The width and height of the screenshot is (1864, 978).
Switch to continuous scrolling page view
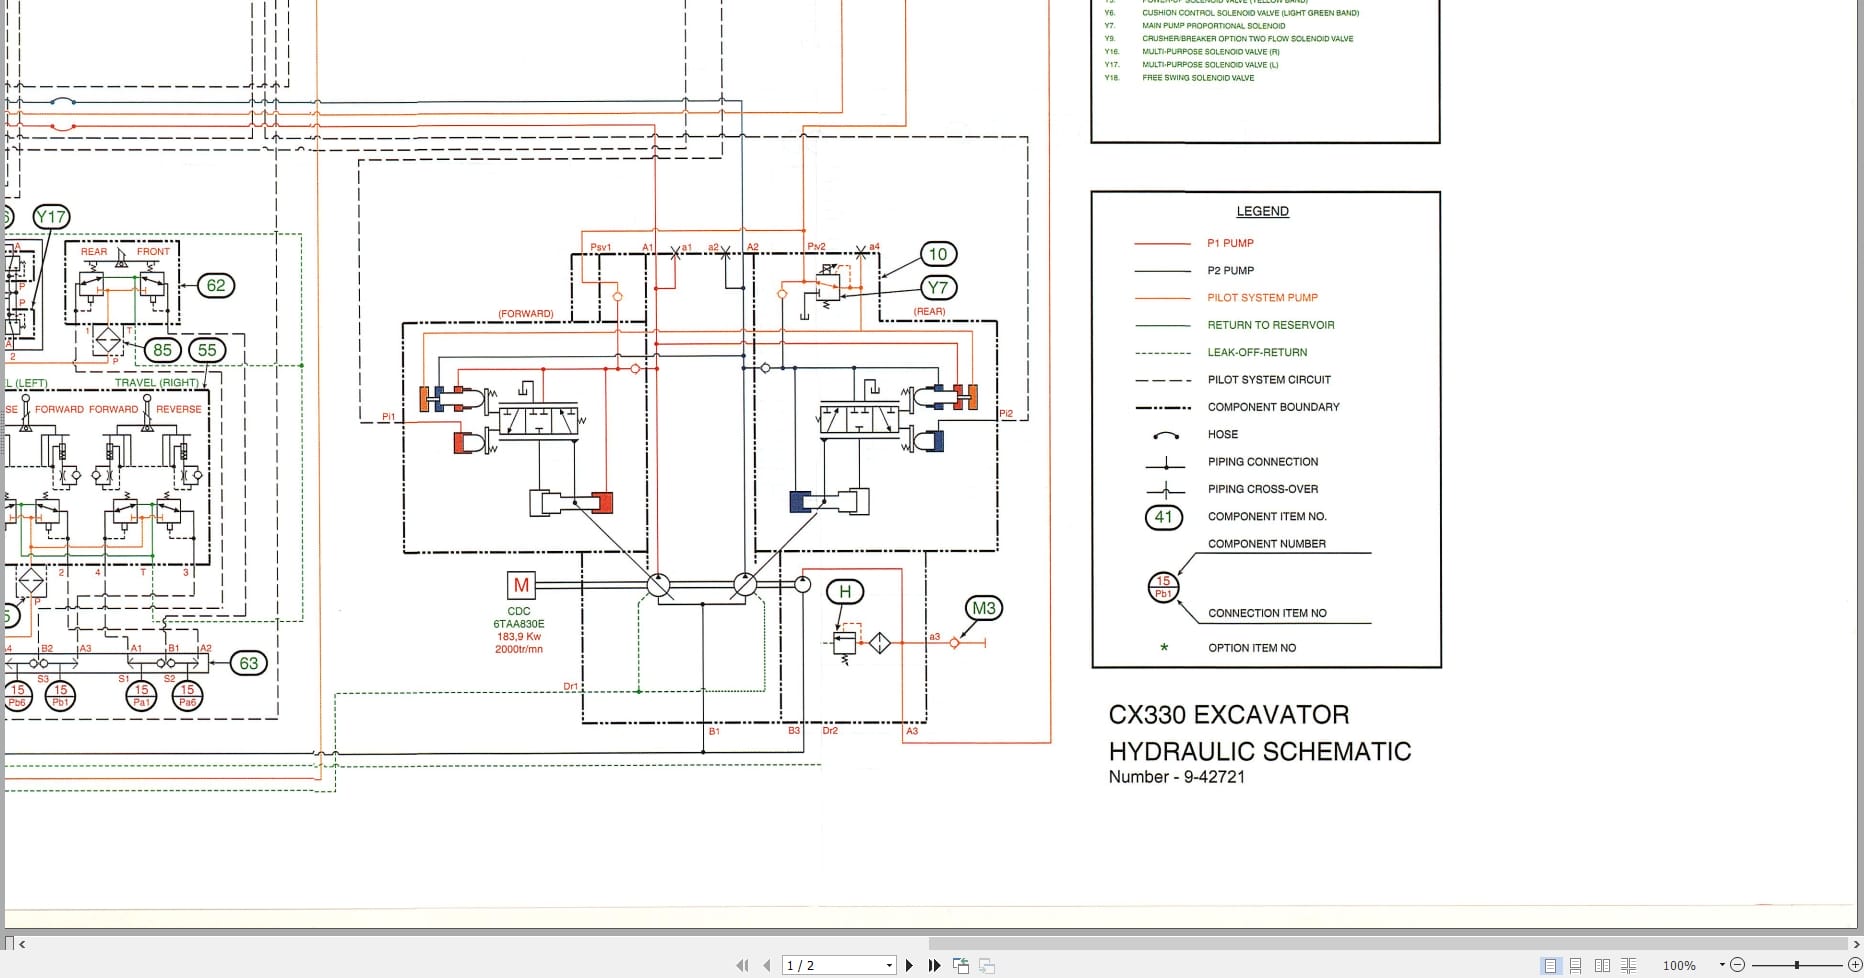(x=1576, y=965)
